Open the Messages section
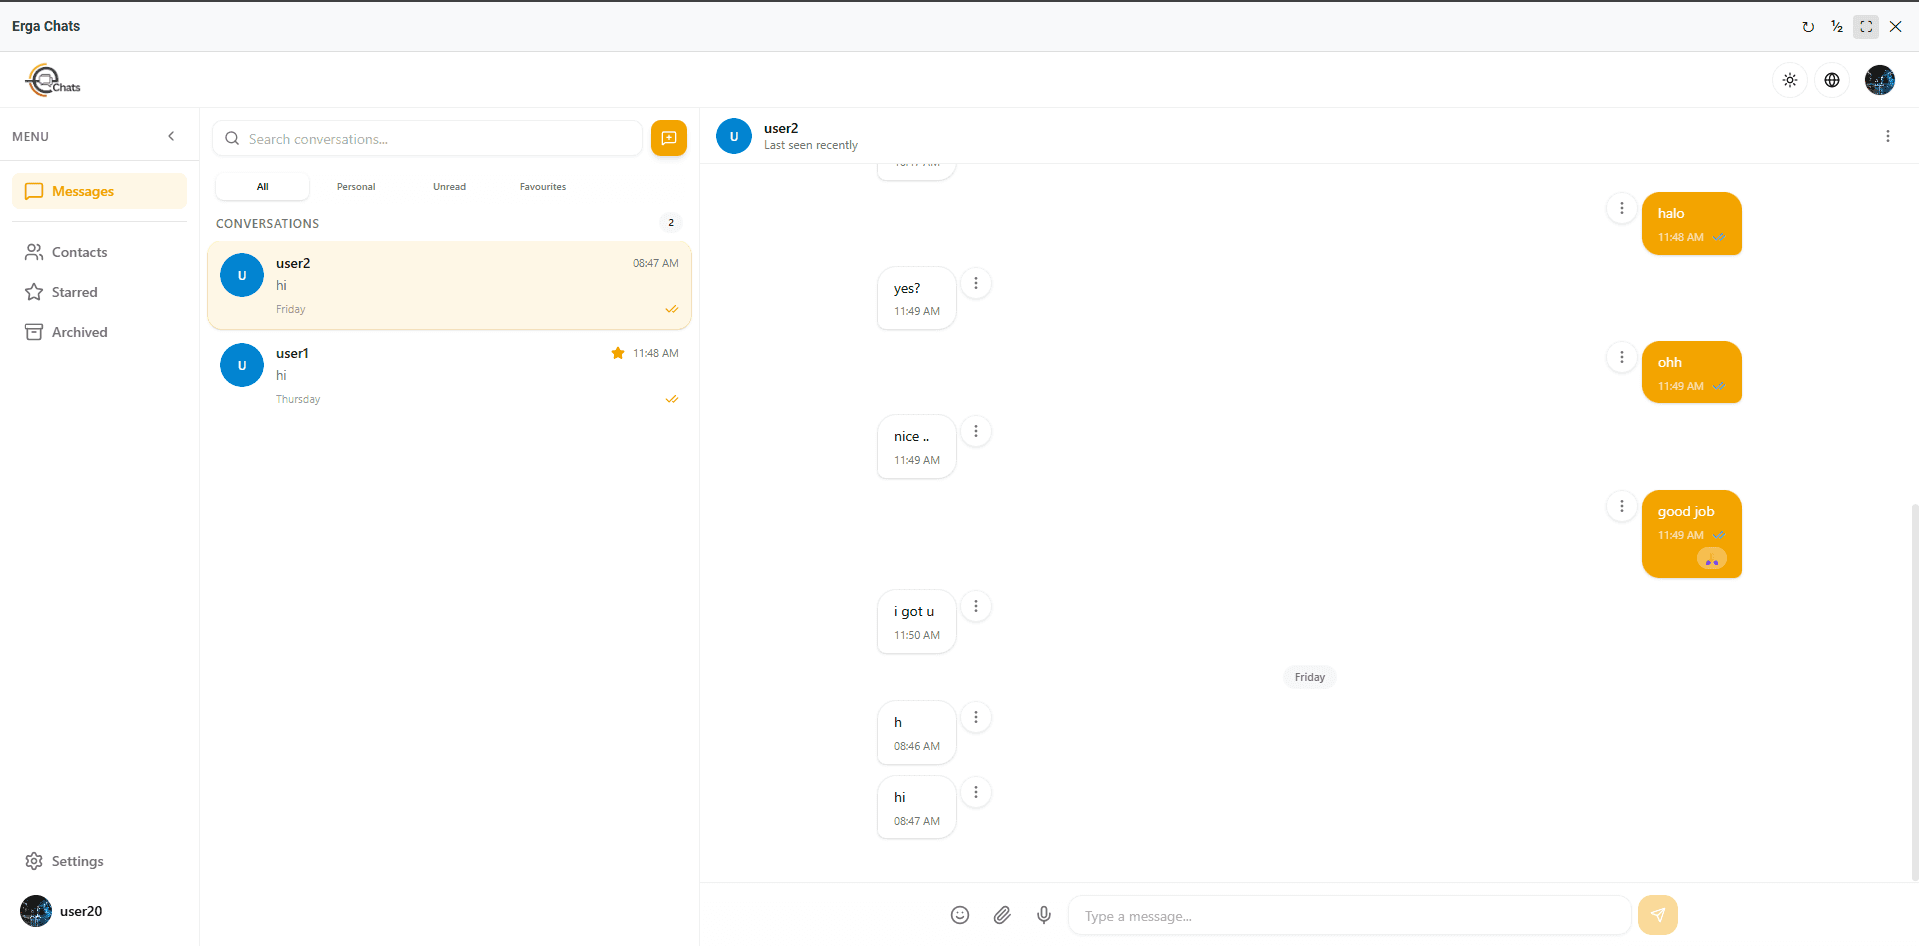This screenshot has height=946, width=1919. 99,191
